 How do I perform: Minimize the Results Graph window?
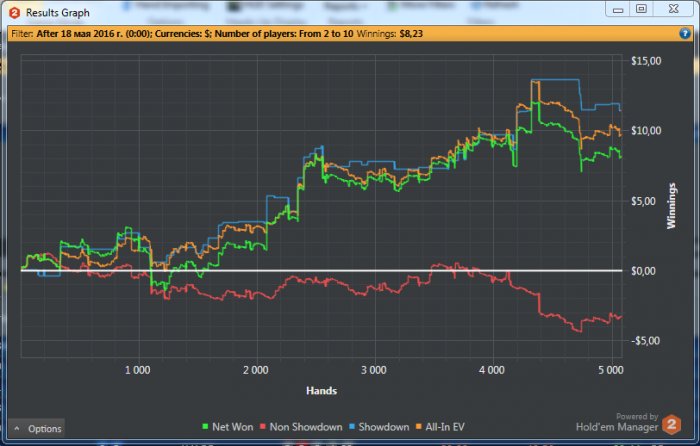618,9
